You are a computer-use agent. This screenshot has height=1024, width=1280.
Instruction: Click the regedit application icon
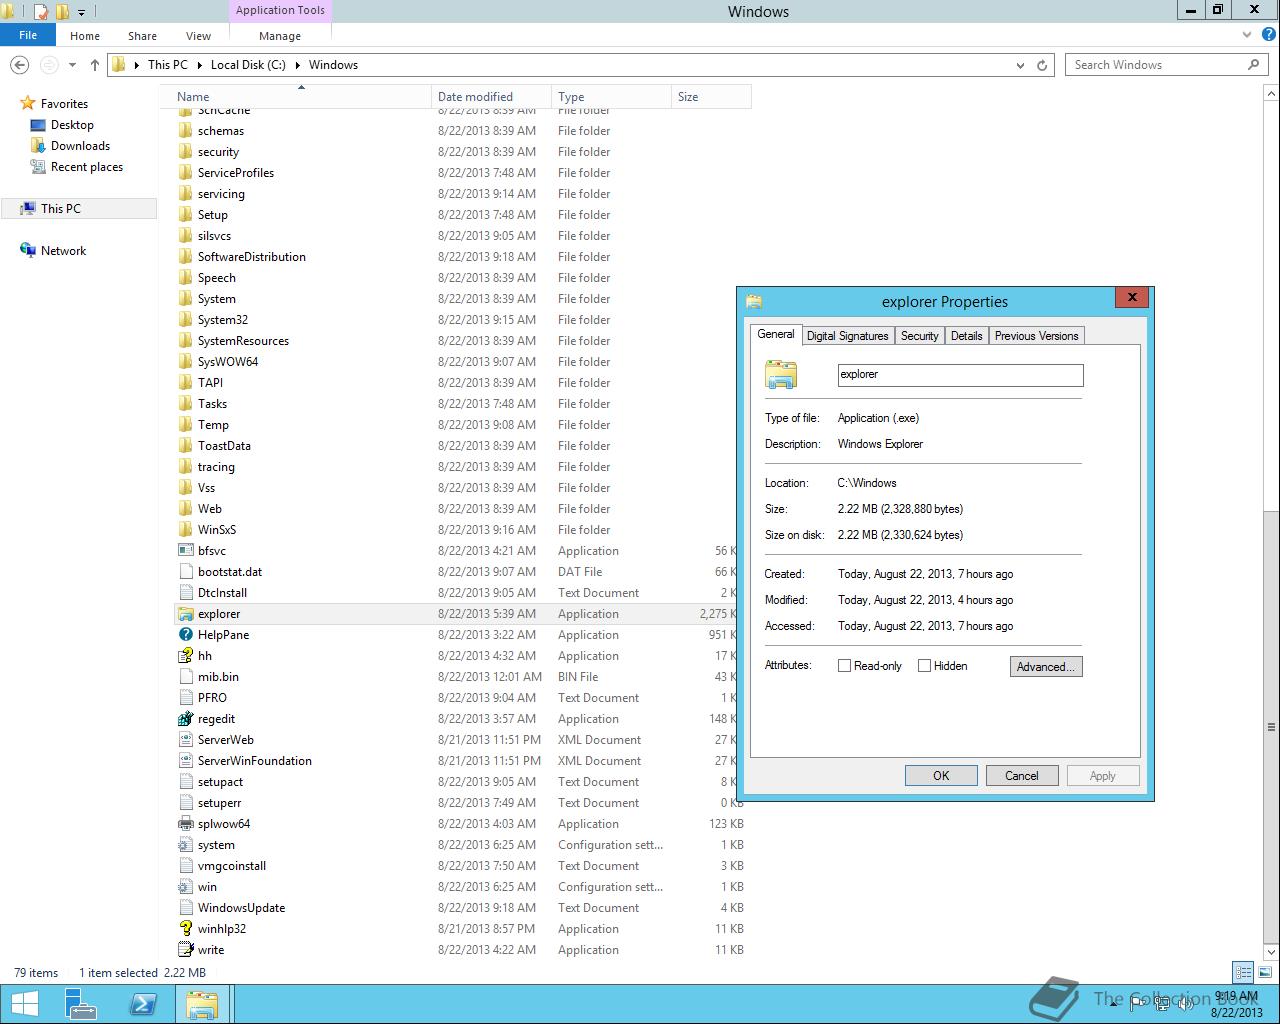pyautogui.click(x=185, y=719)
